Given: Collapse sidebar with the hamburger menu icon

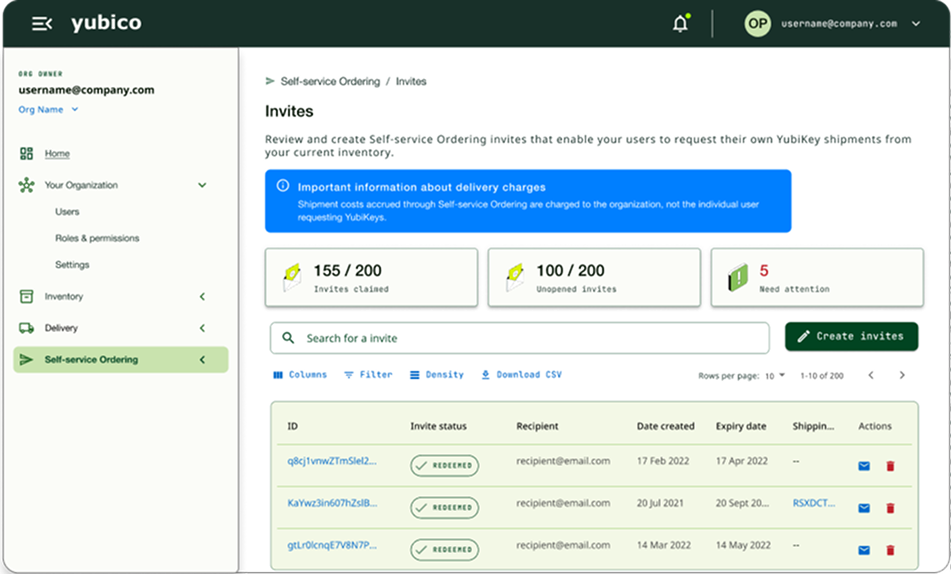Looking at the screenshot, I should 42,24.
